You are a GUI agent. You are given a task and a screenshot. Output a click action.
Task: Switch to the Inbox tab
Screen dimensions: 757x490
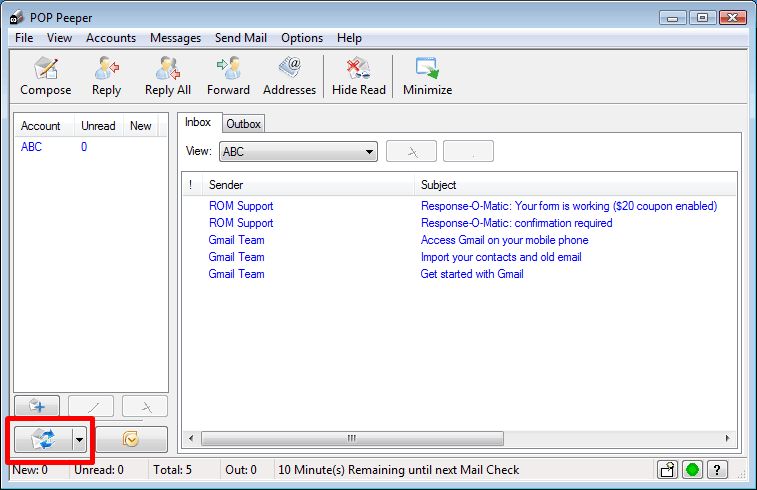[x=198, y=122]
